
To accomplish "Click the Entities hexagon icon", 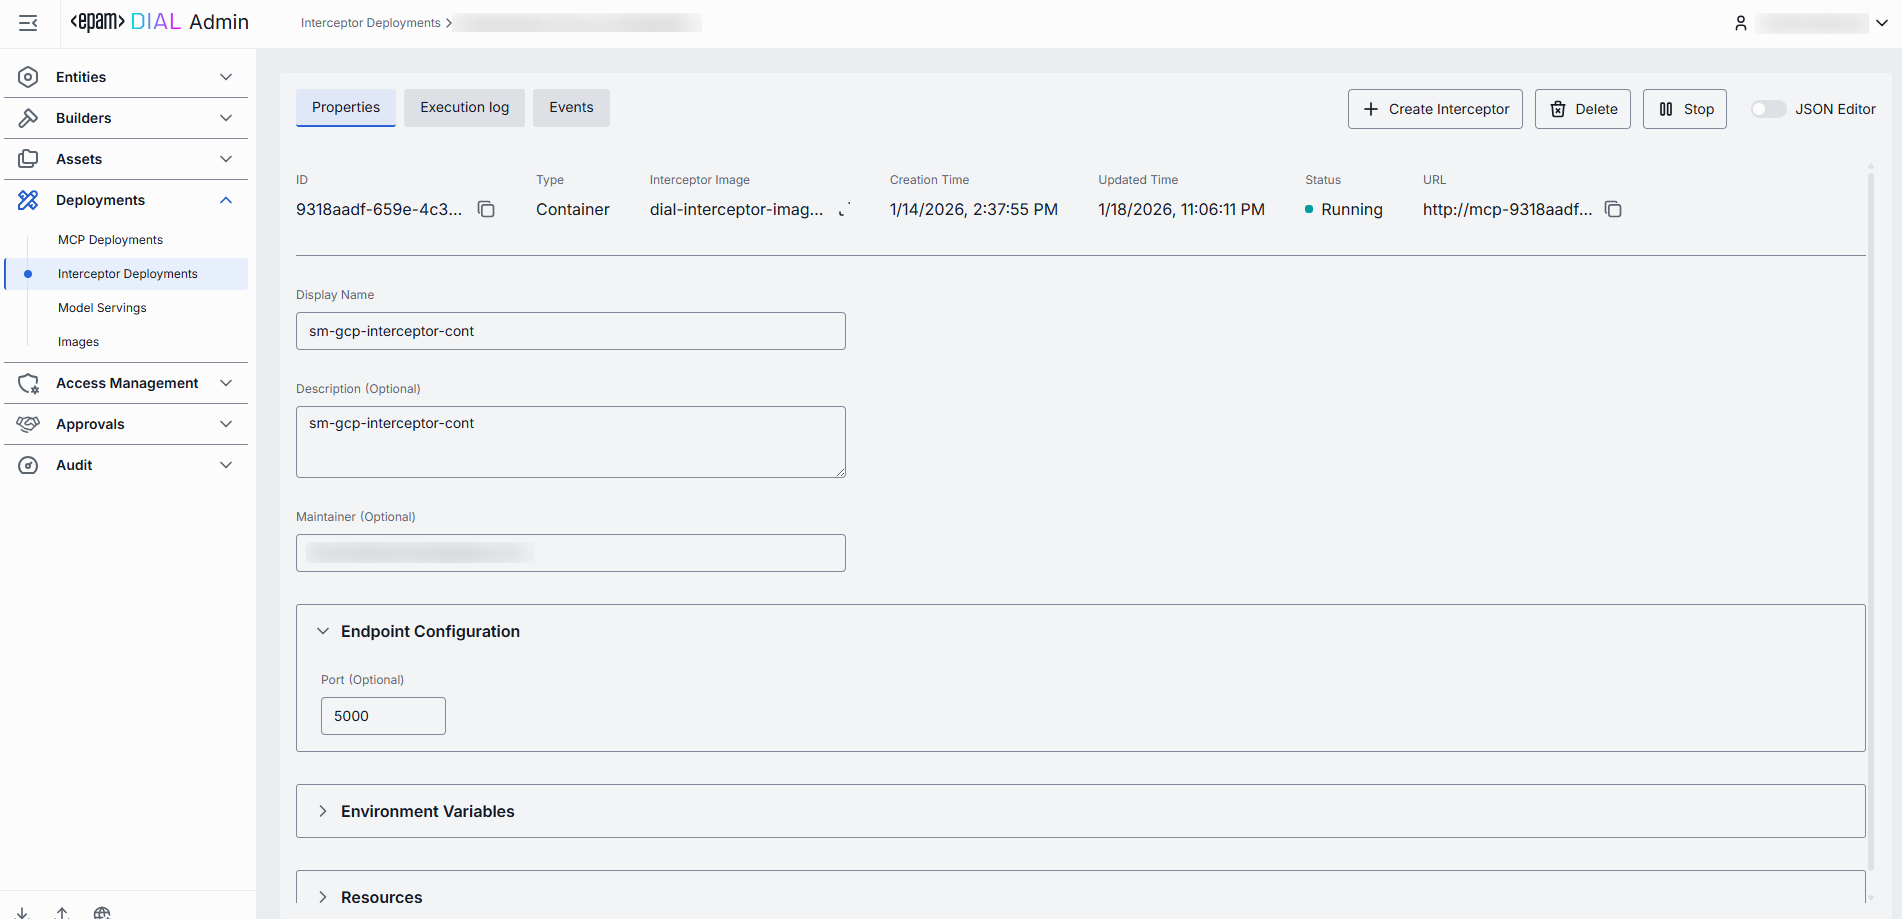I will click(28, 77).
